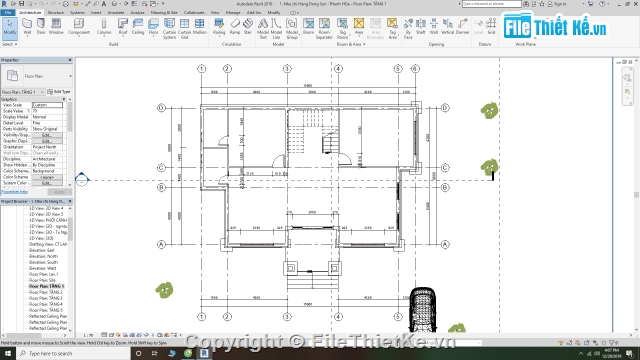
Task: Select the Area tool
Action: tap(359, 27)
